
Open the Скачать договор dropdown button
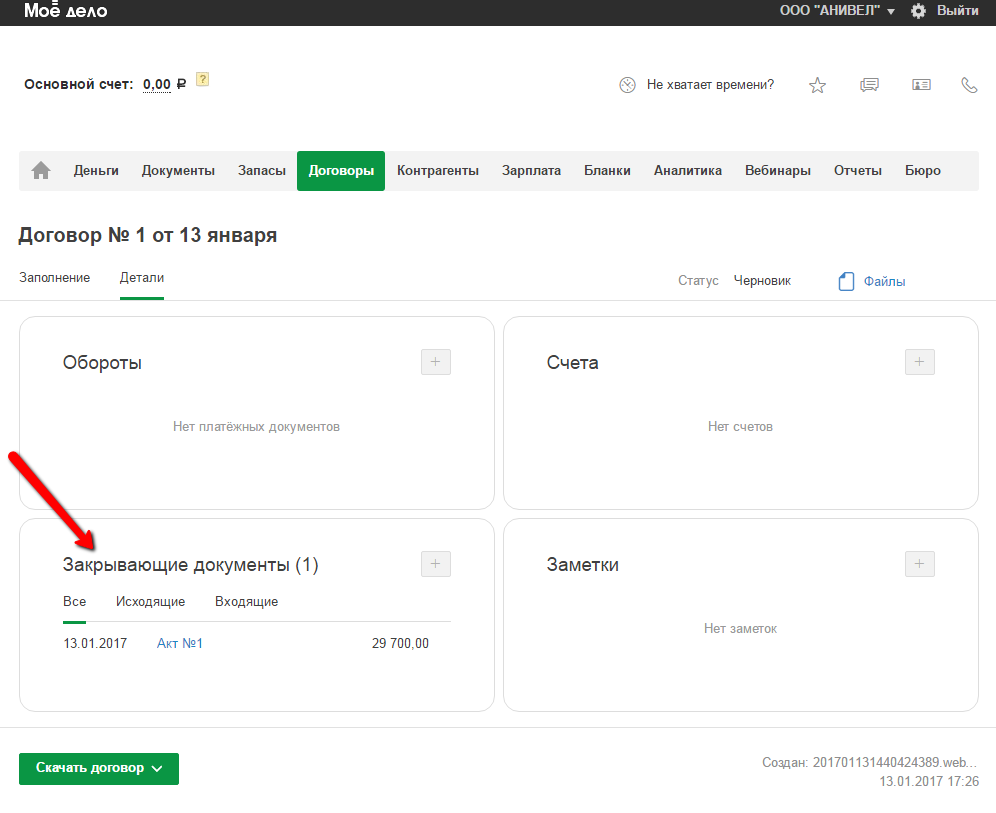click(x=99, y=769)
